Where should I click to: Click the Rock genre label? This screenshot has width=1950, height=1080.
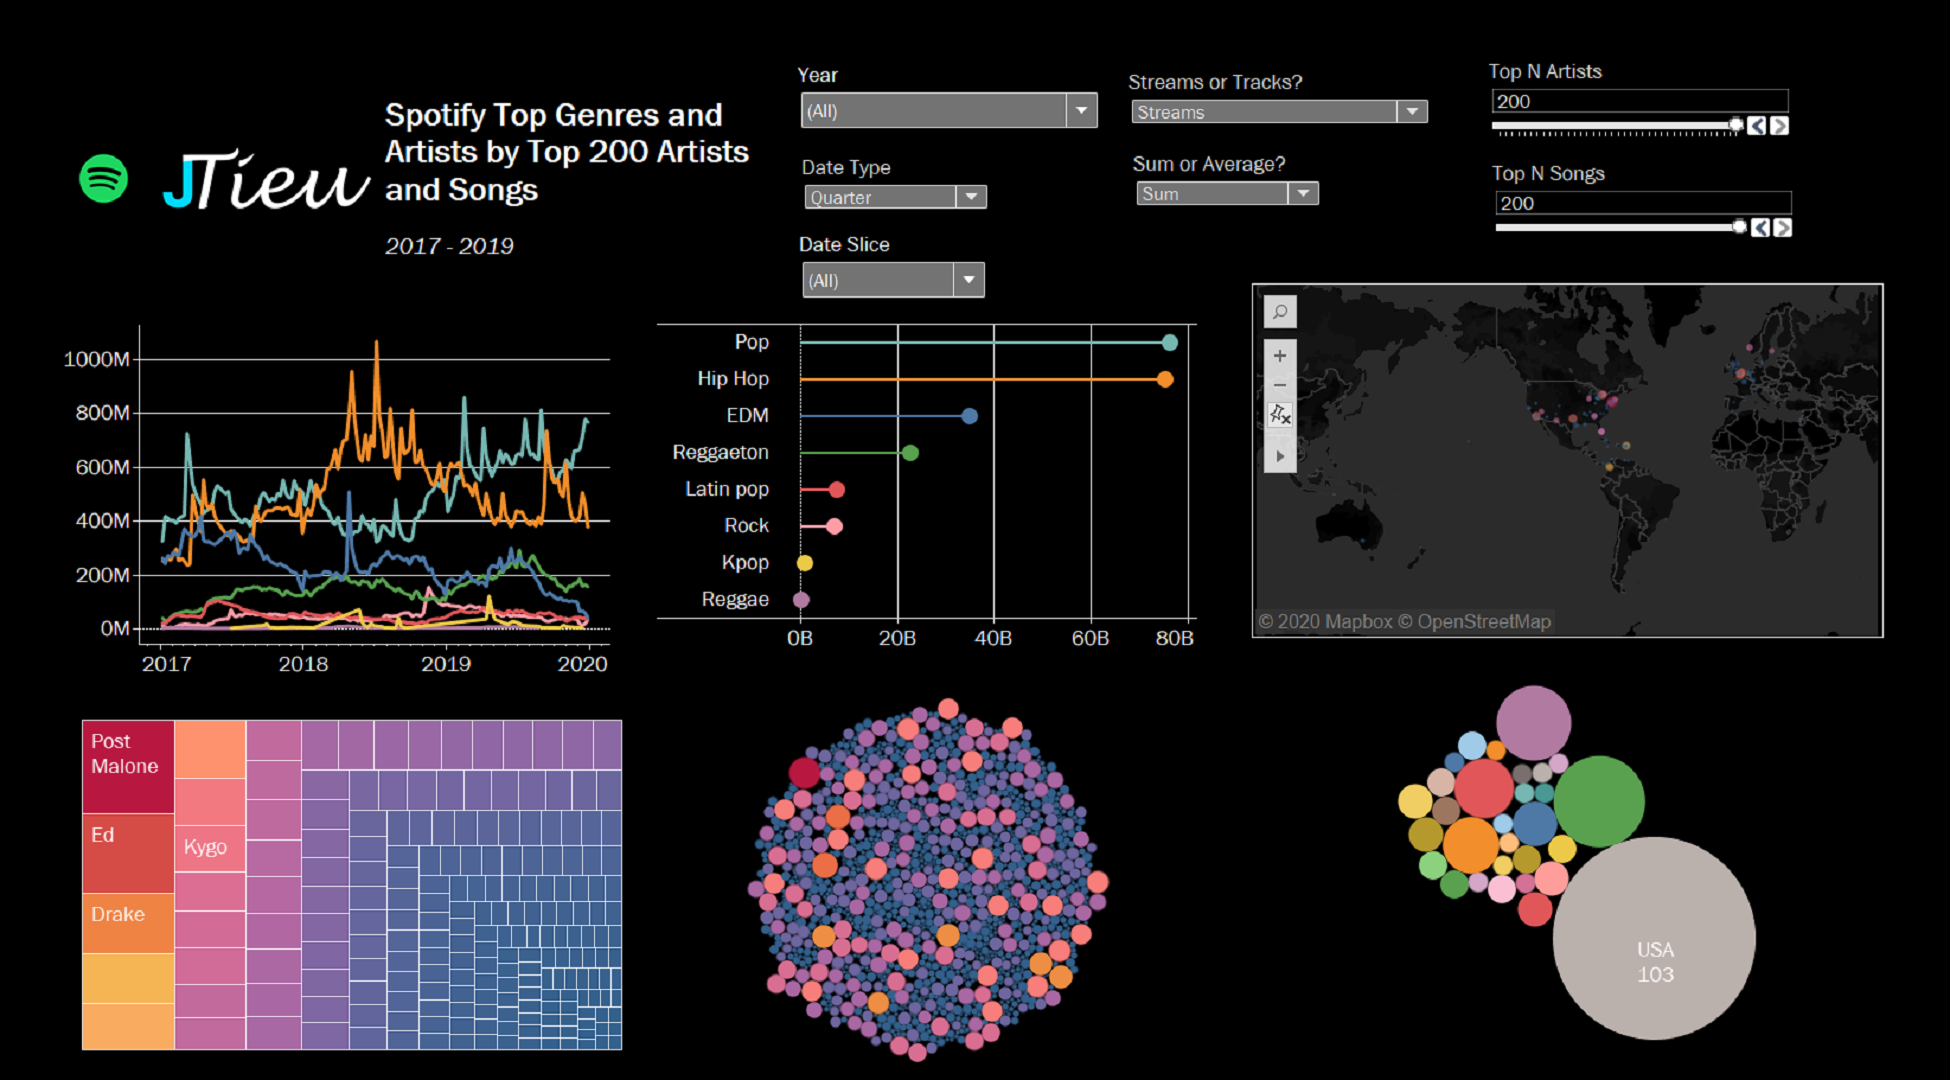746,525
